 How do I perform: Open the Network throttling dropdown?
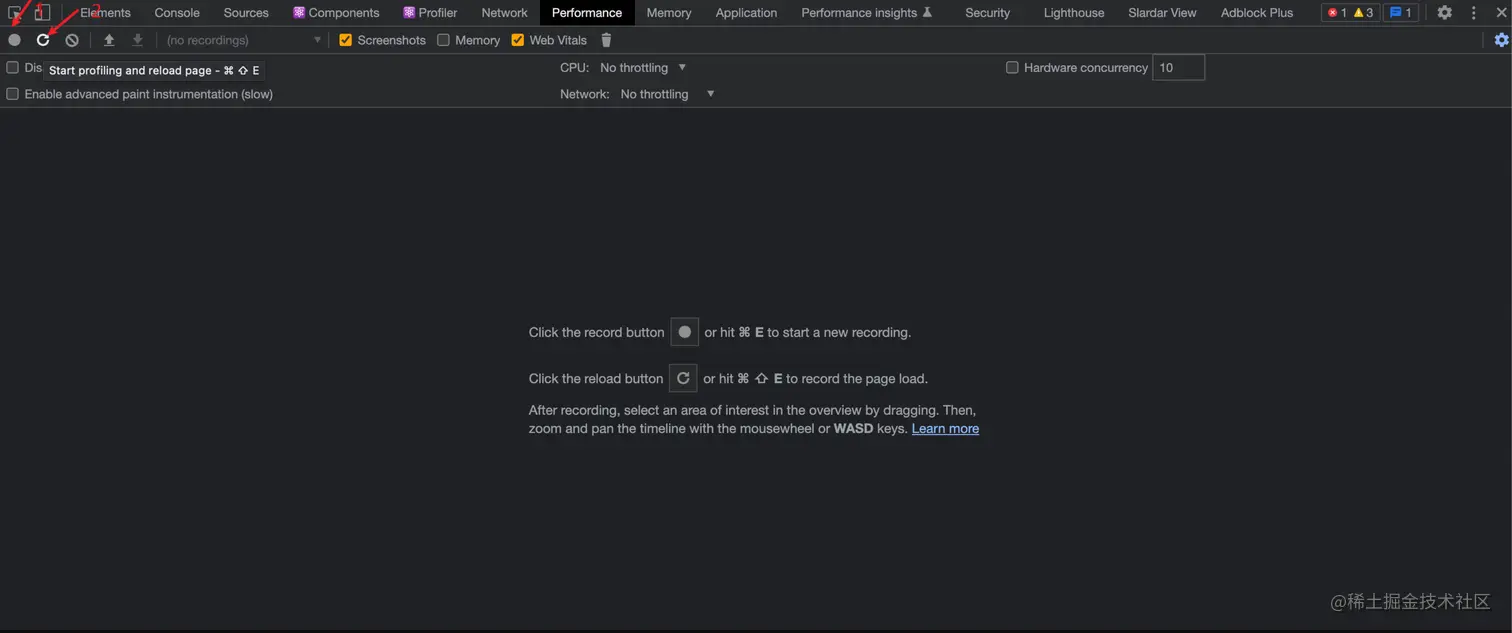point(667,94)
